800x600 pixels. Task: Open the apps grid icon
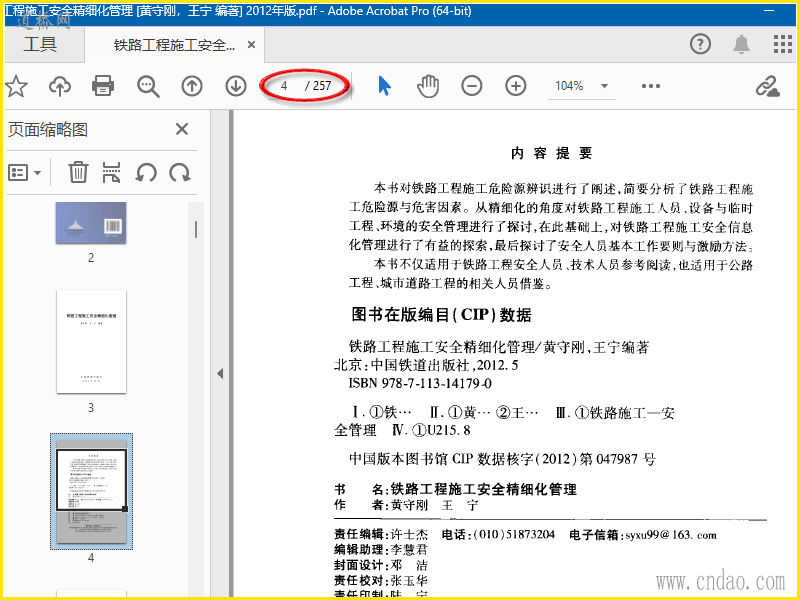(x=782, y=44)
